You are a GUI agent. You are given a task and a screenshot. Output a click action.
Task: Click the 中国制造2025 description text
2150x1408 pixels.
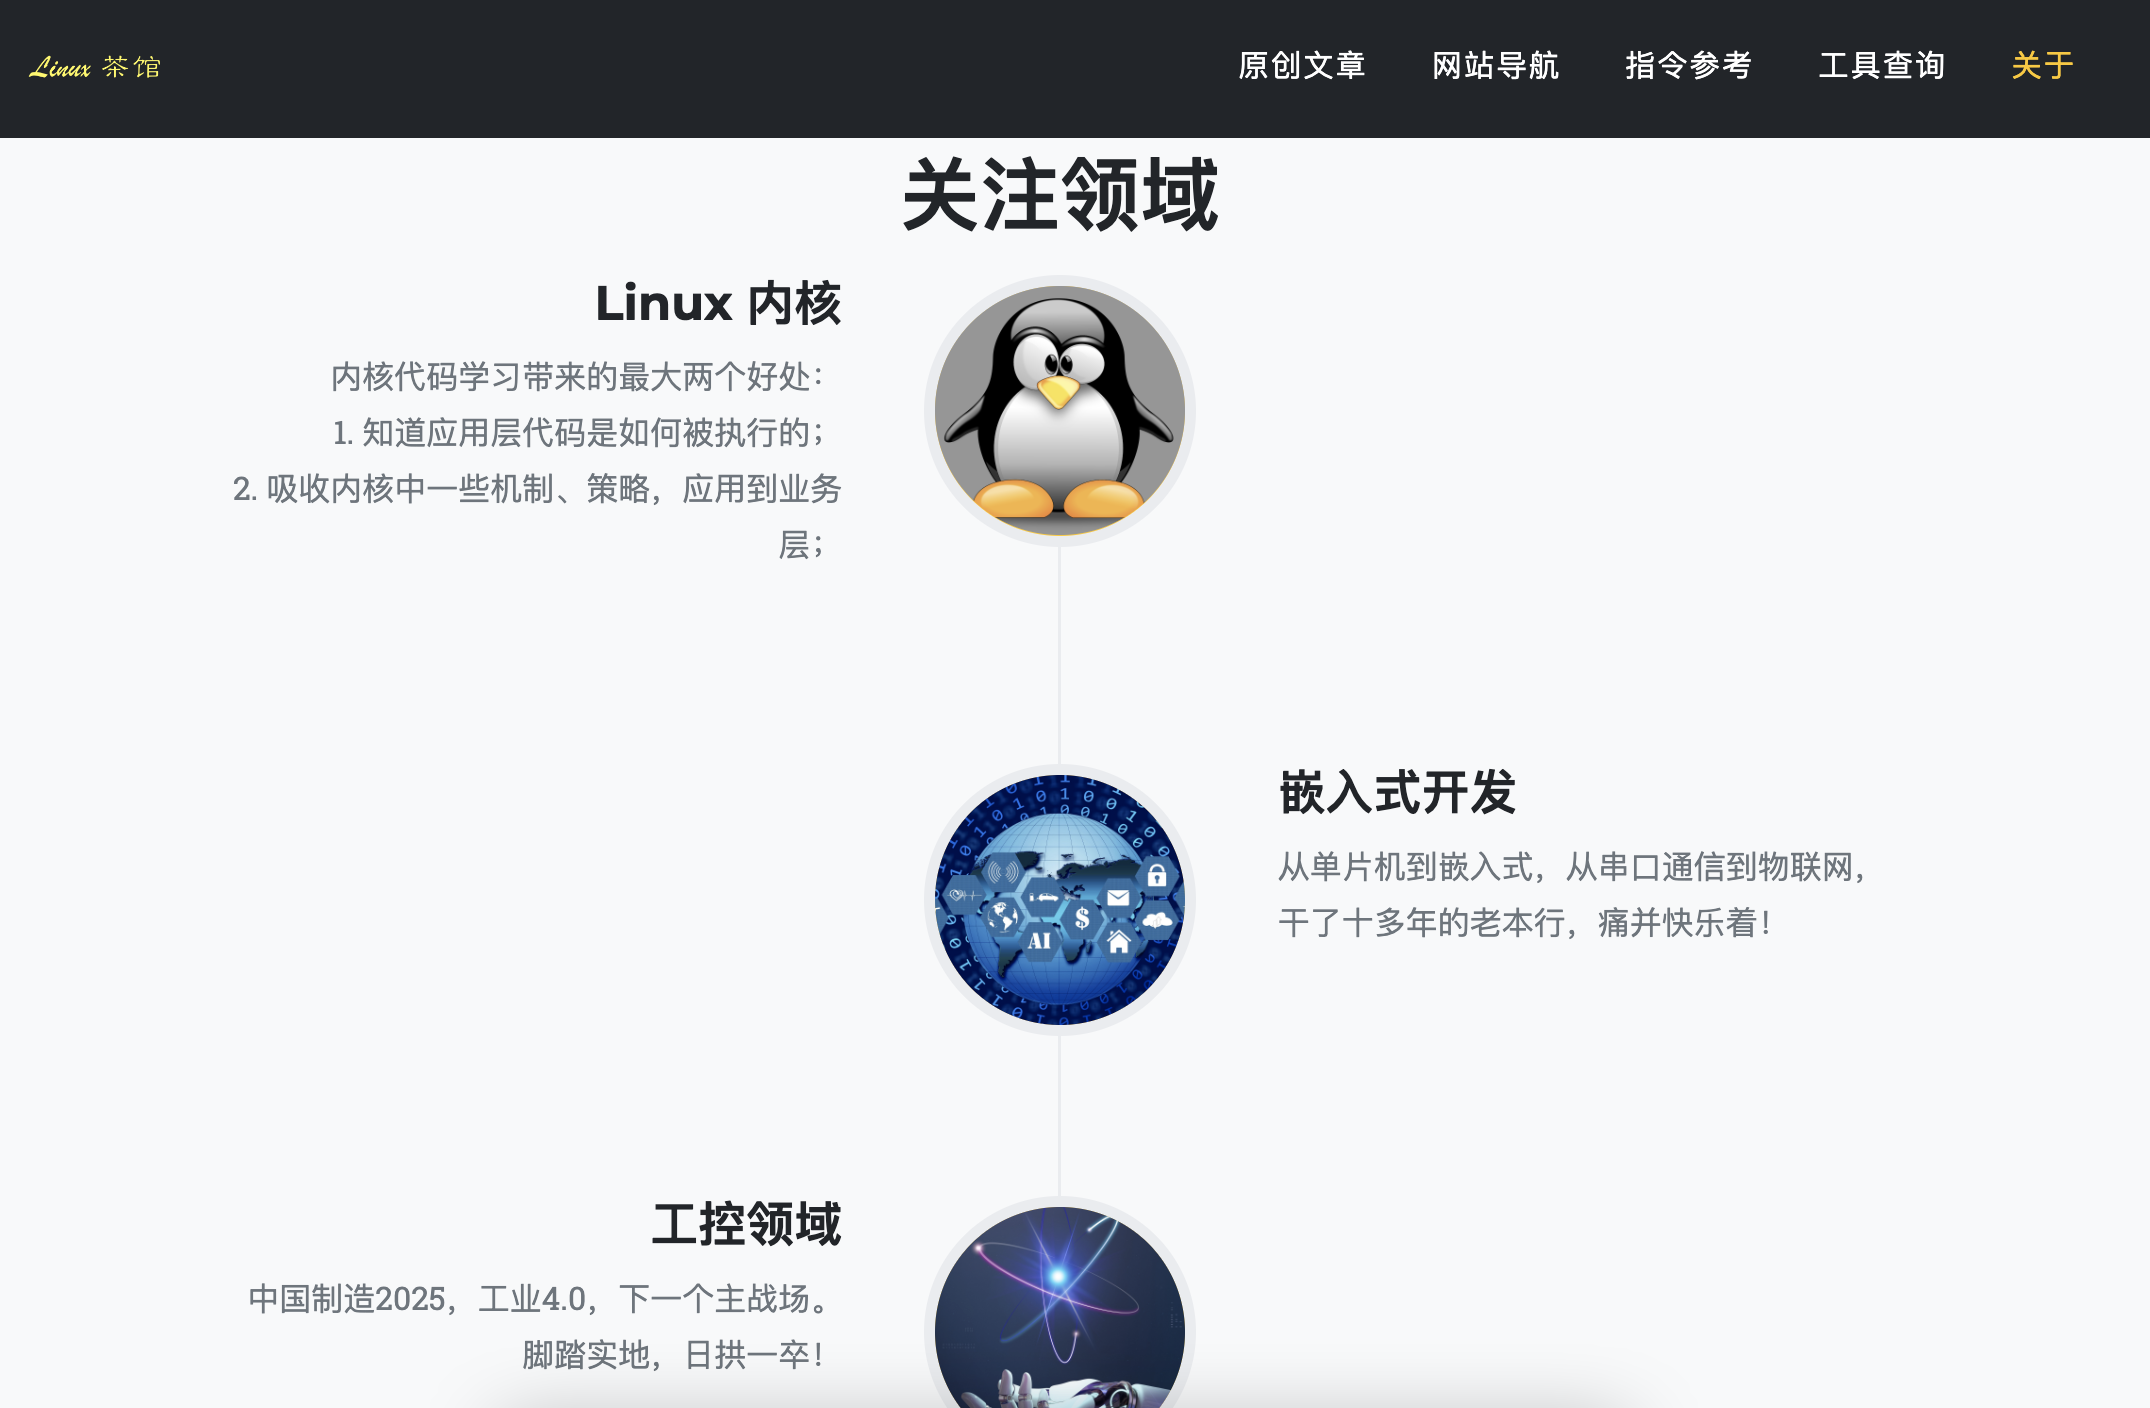[538, 1299]
